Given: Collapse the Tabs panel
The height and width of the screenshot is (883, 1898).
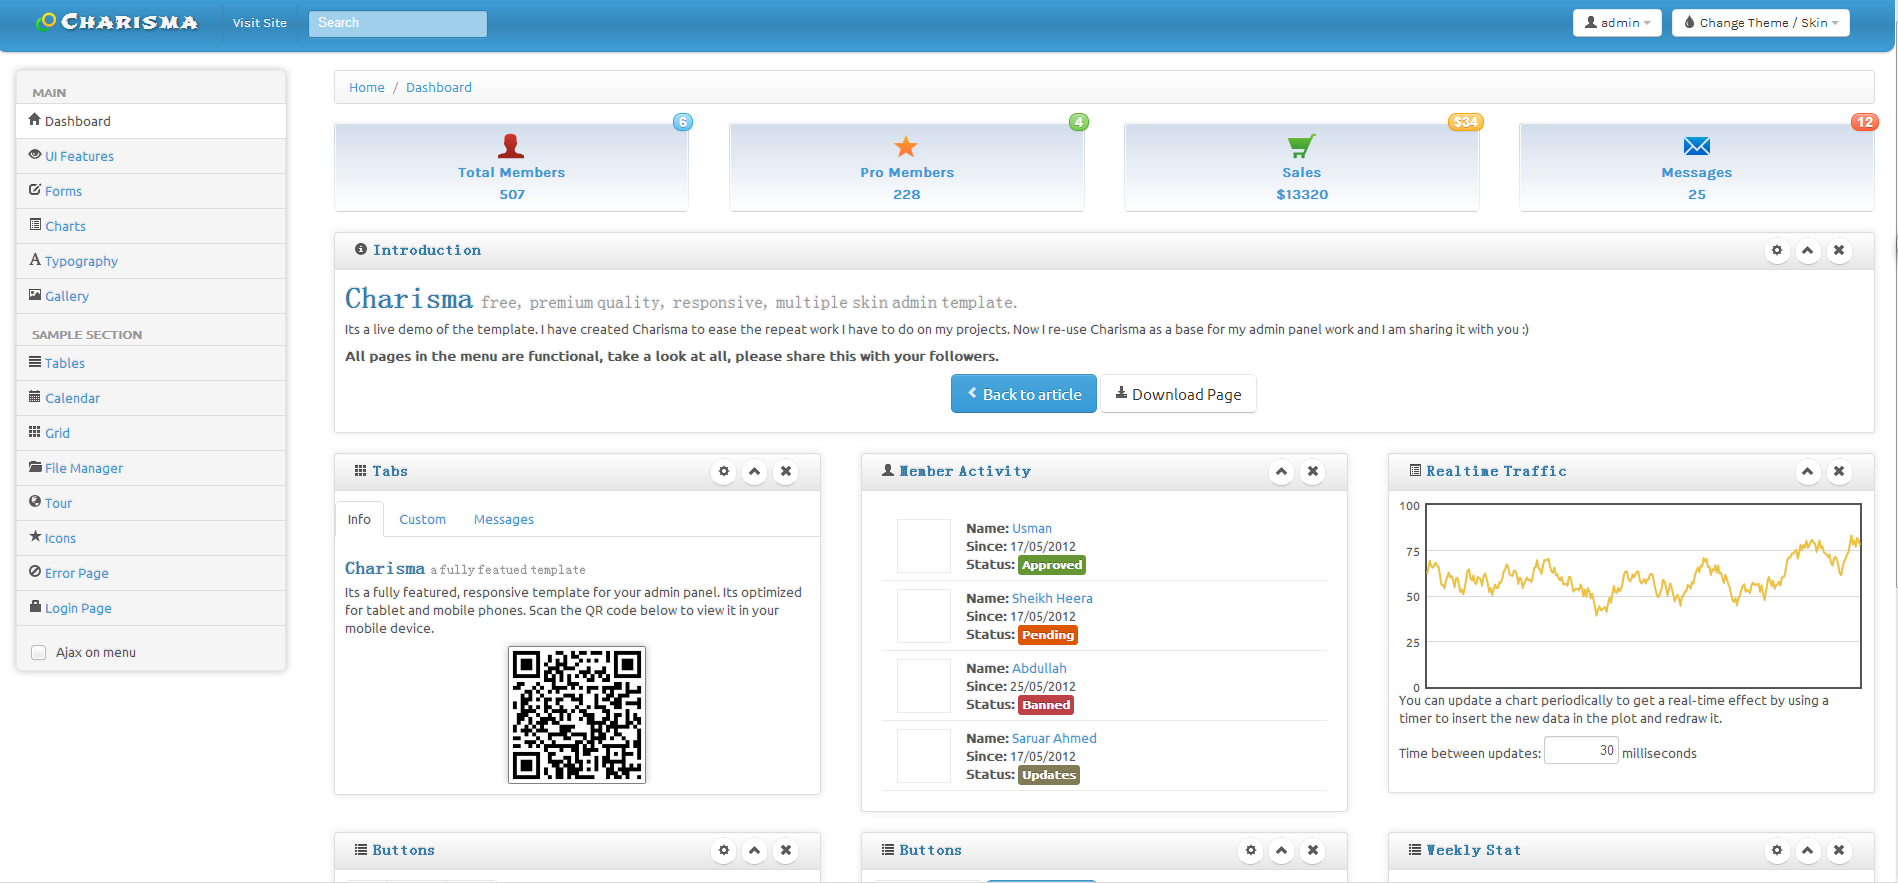Looking at the screenshot, I should [755, 472].
